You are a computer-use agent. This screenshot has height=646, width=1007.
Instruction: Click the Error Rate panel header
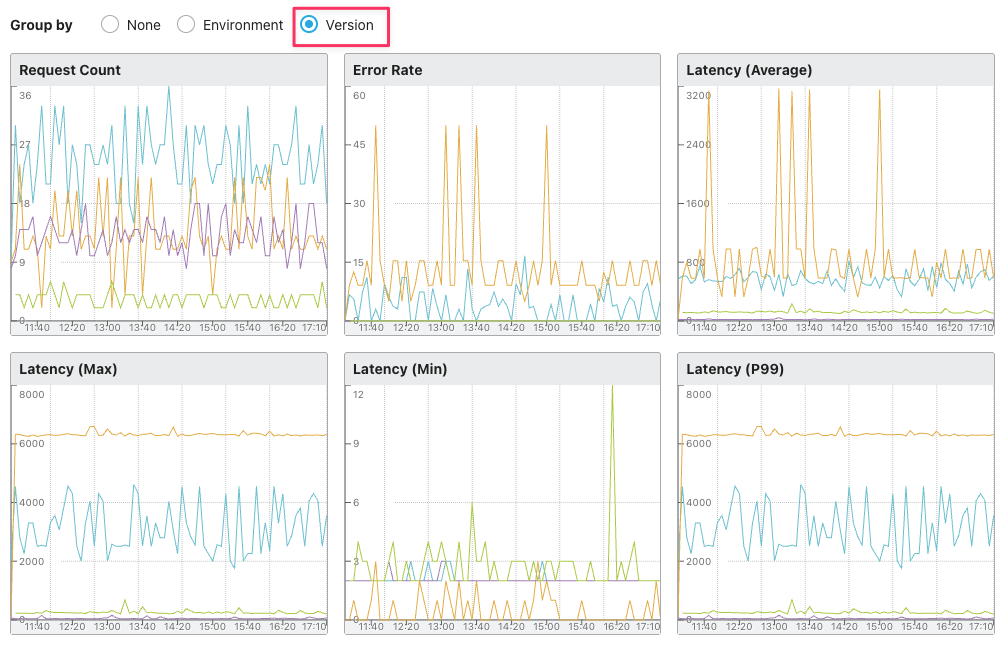point(502,70)
